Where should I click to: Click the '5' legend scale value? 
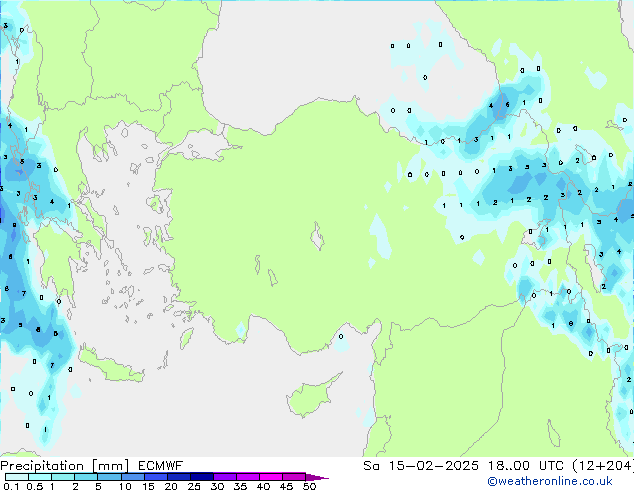98,486
